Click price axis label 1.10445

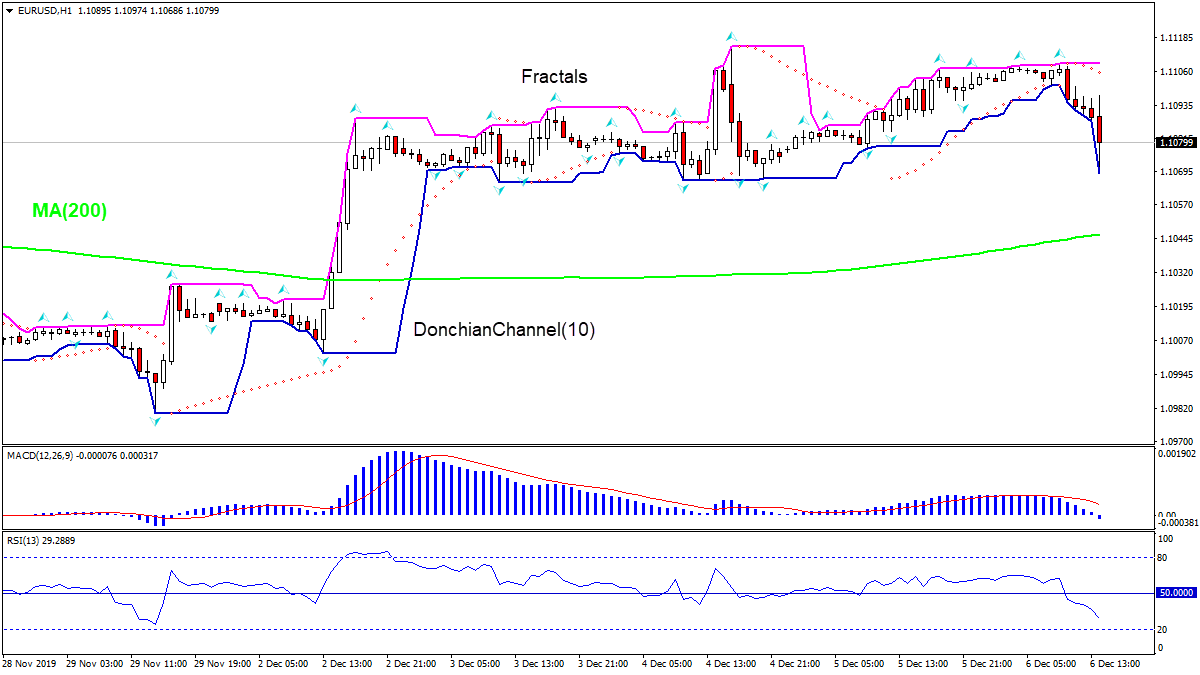point(1177,239)
